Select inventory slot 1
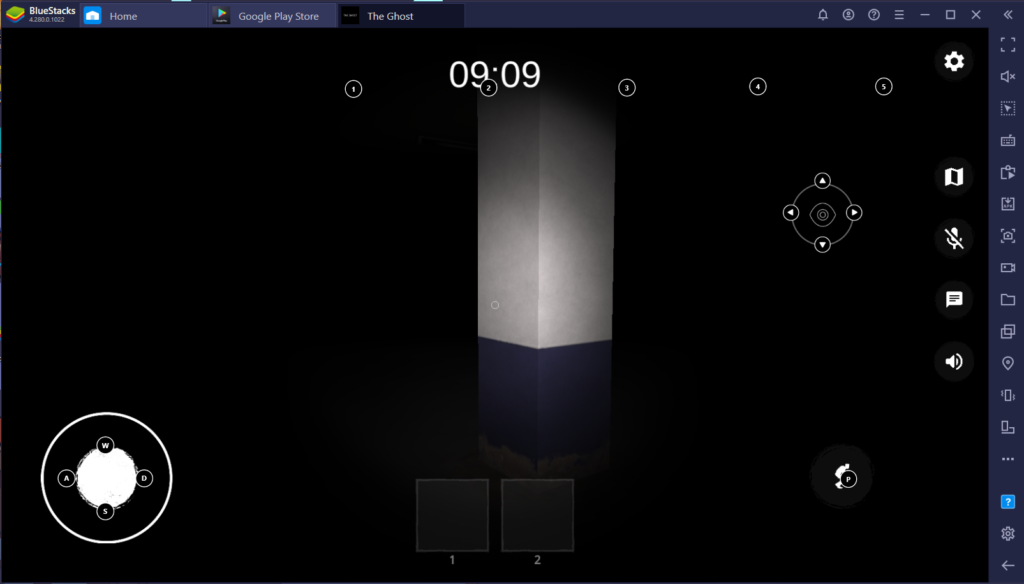 [452, 515]
